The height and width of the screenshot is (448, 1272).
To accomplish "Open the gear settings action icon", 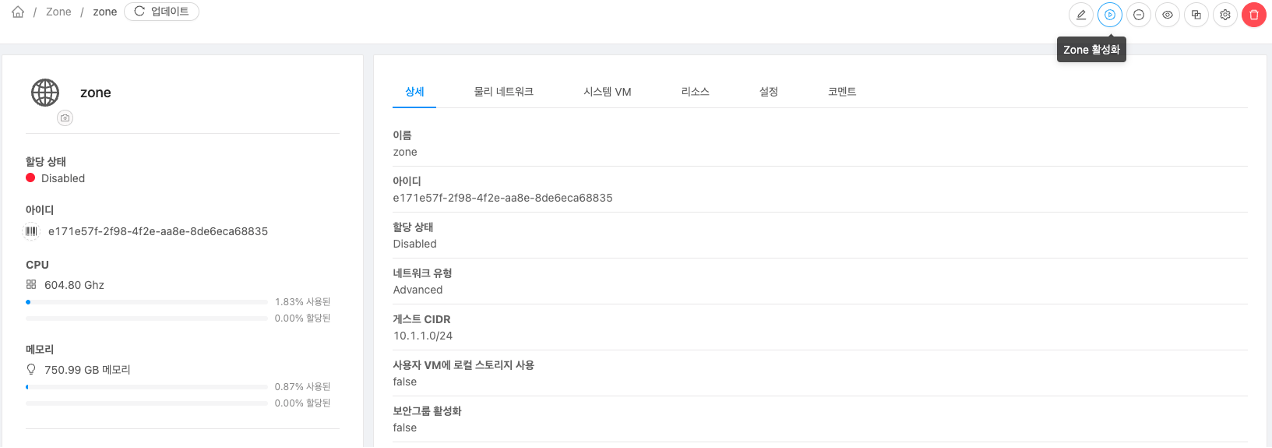I will [1225, 15].
